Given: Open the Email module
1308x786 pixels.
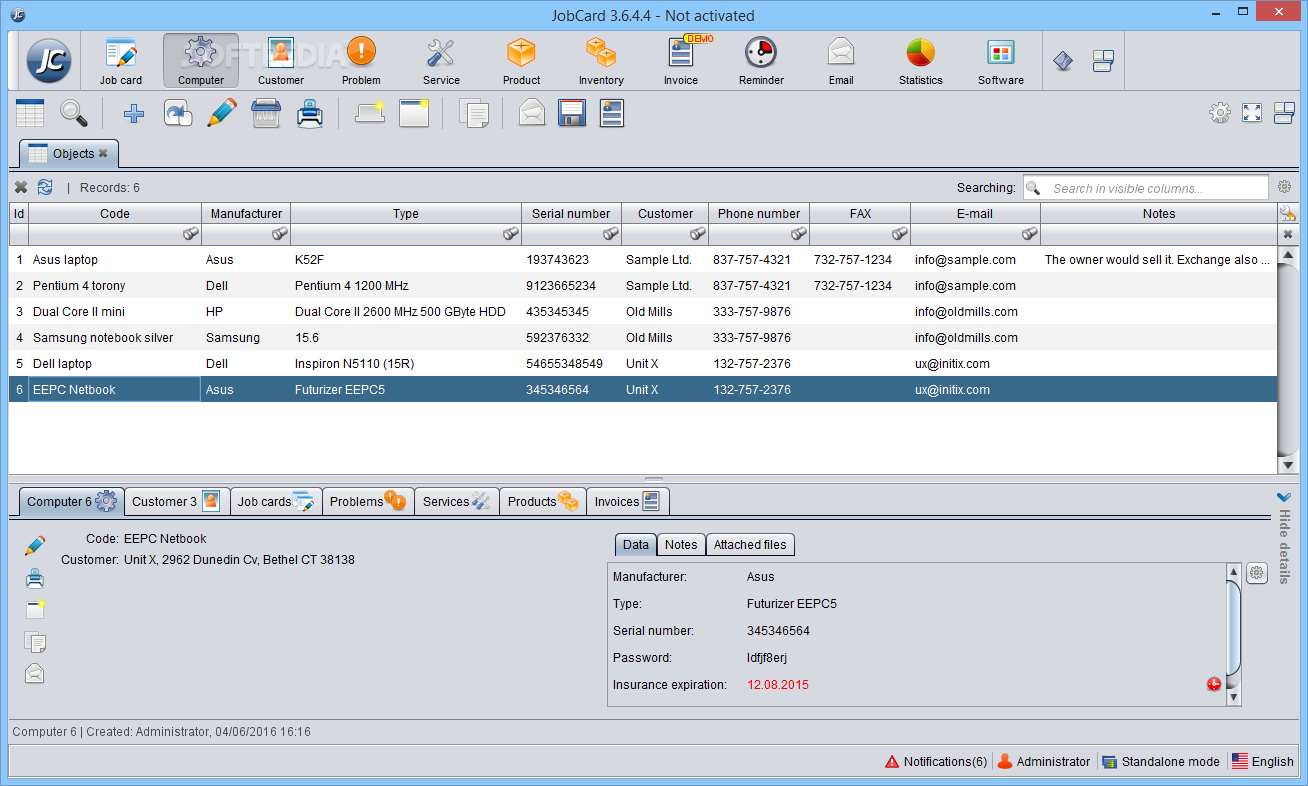Looking at the screenshot, I should pos(841,61).
